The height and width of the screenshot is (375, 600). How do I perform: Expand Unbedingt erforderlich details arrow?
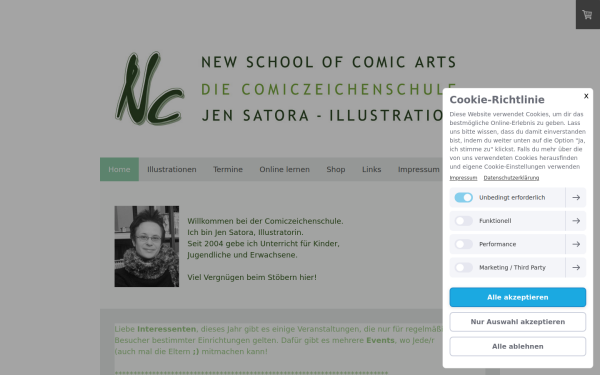[x=576, y=197]
